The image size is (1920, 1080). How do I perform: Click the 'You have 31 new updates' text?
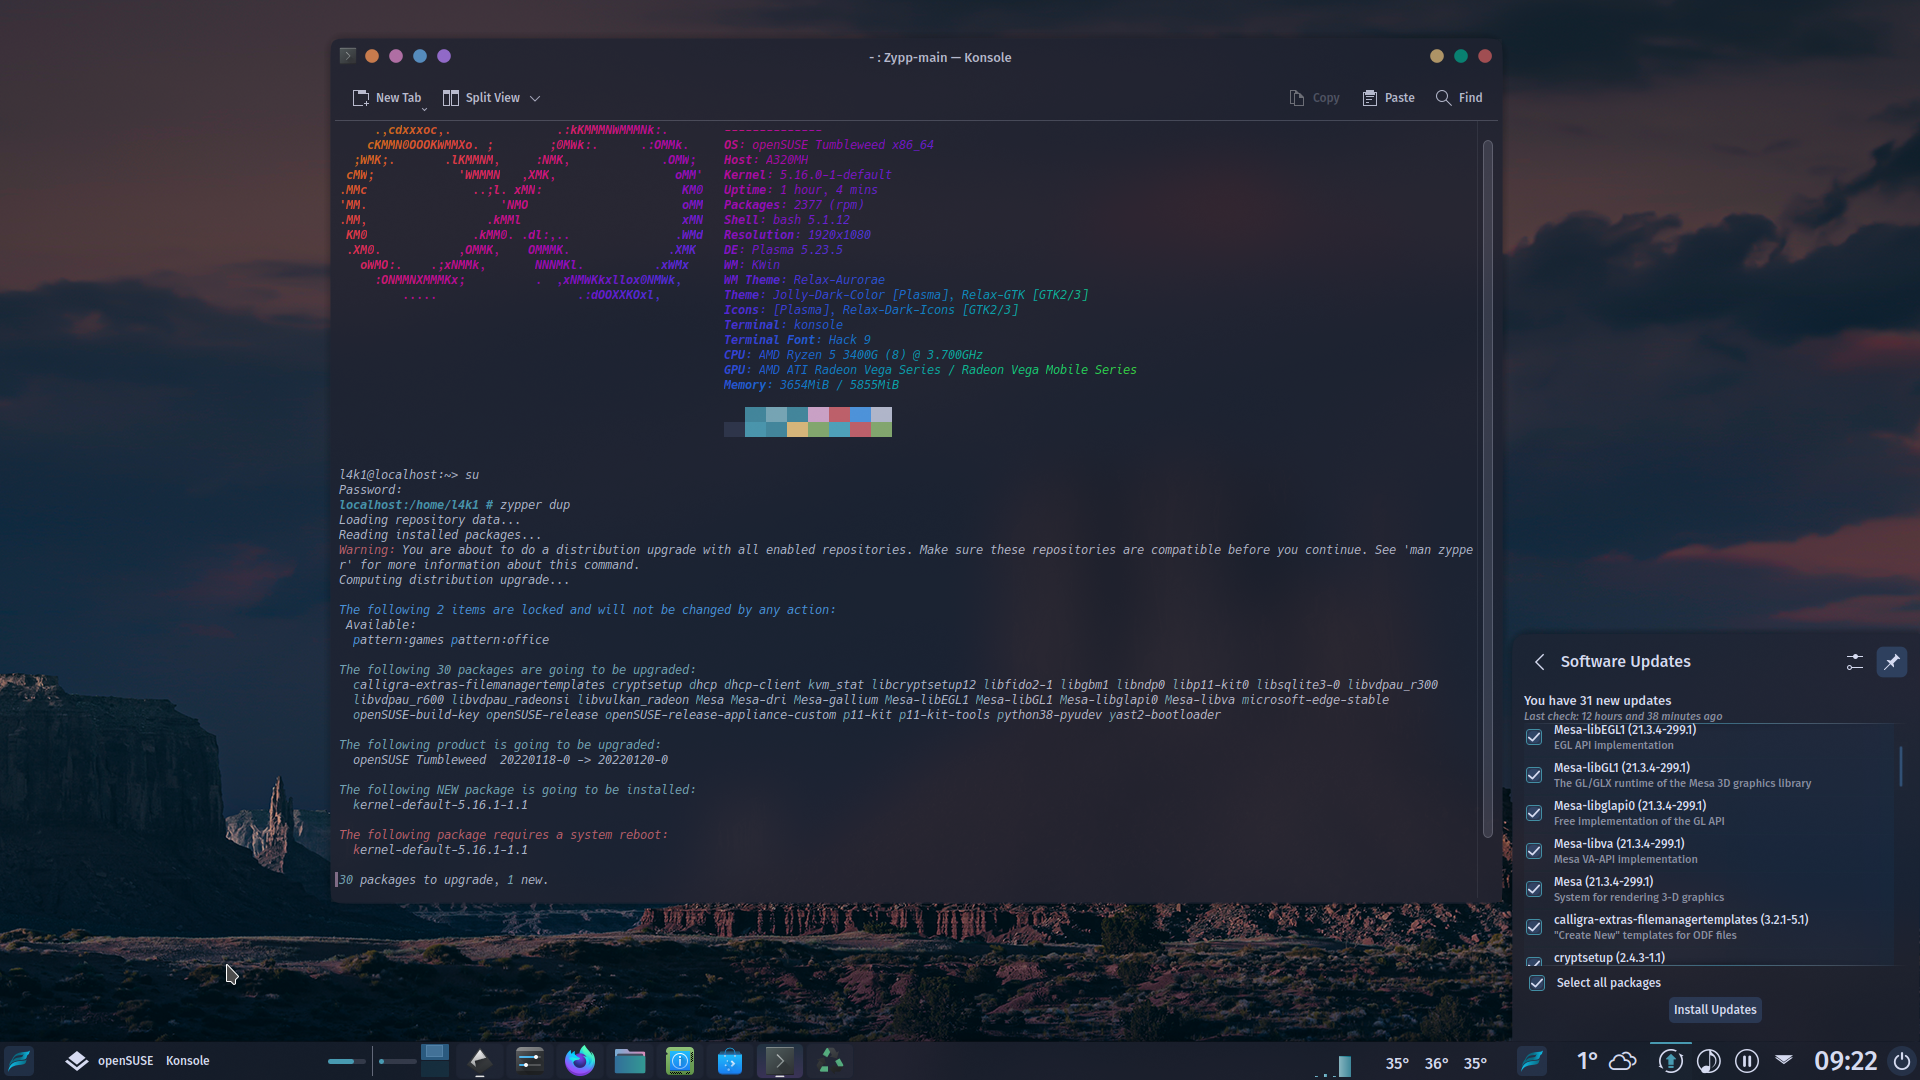point(1597,701)
